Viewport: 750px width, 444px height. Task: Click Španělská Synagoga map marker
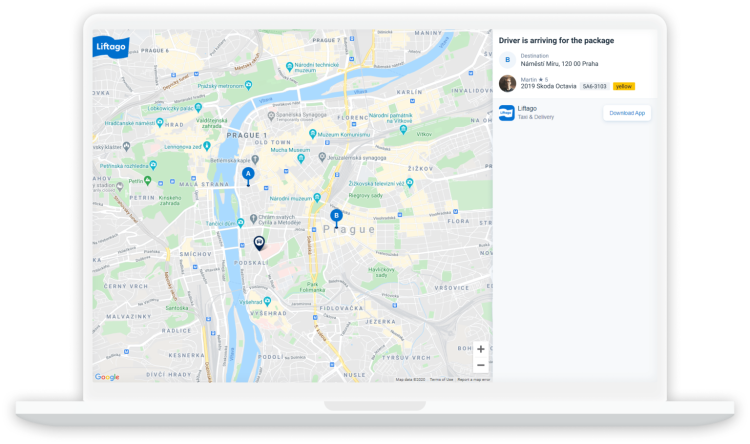[271, 116]
